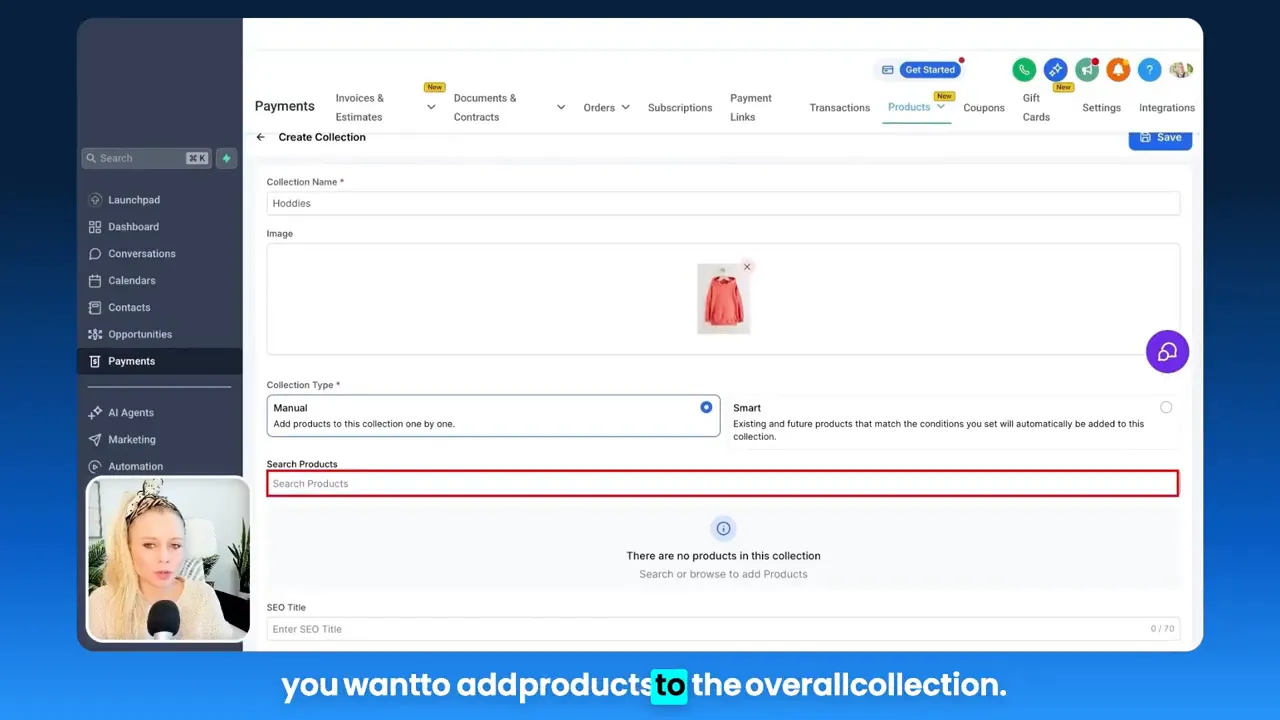Image resolution: width=1280 pixels, height=720 pixels.
Task: Open AI Agents in the sidebar
Action: click(131, 413)
